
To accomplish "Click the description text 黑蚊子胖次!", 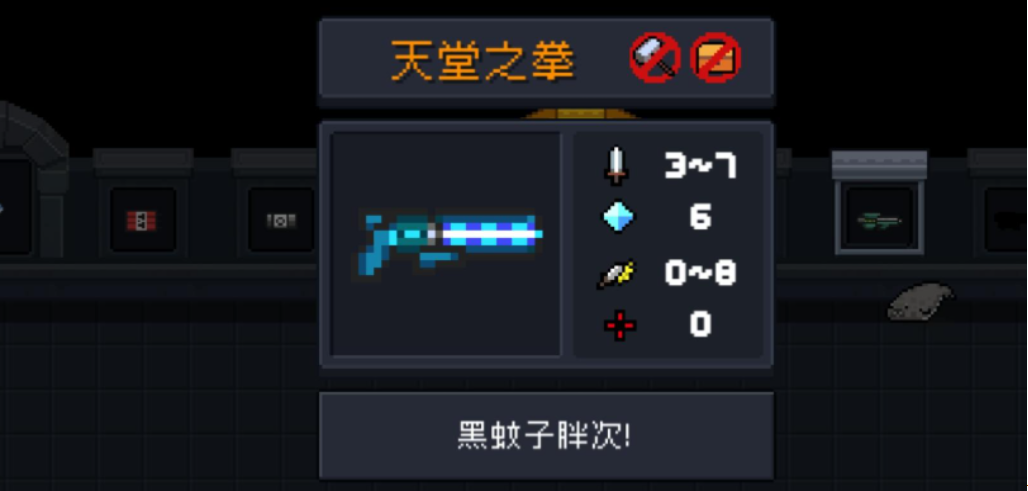I will [544, 436].
